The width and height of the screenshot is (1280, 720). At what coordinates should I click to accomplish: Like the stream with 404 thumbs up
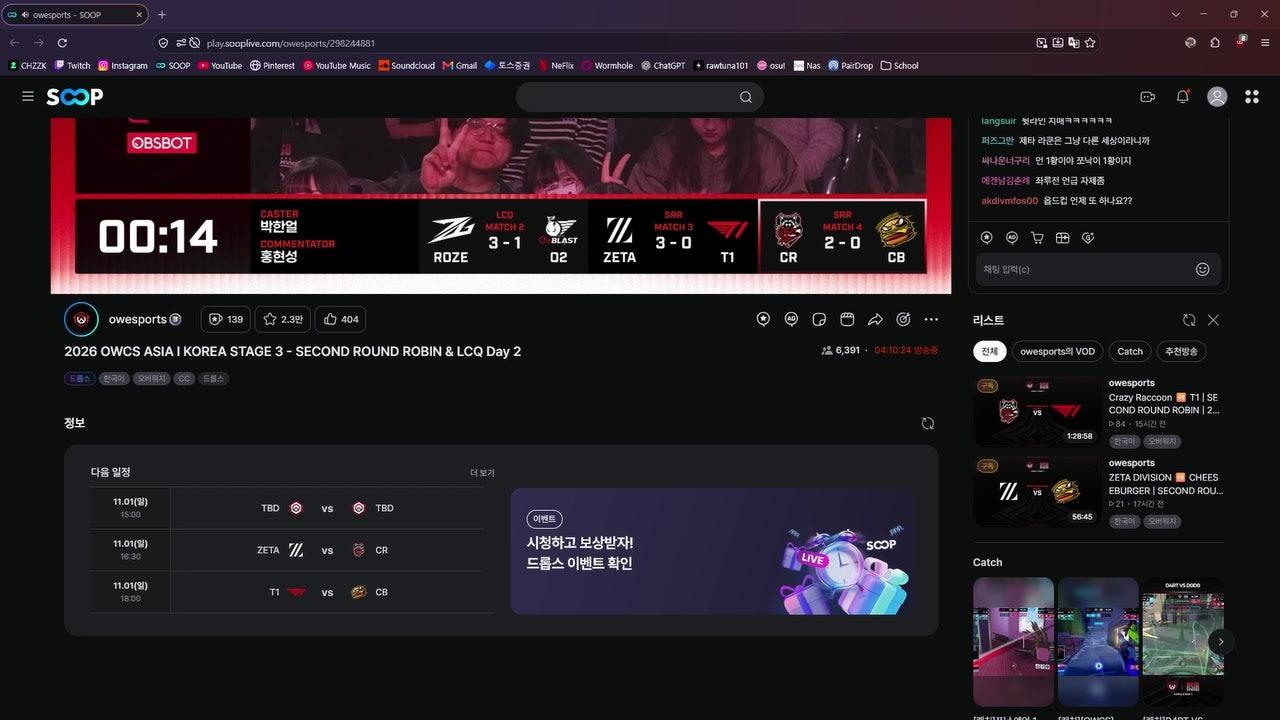click(x=341, y=319)
